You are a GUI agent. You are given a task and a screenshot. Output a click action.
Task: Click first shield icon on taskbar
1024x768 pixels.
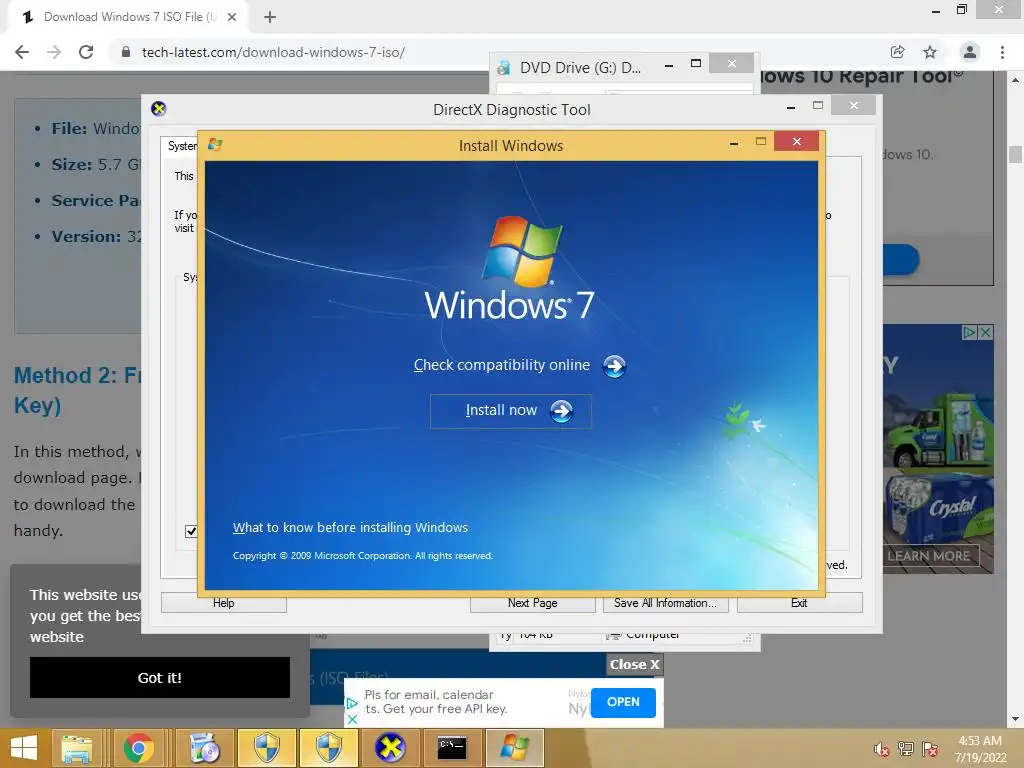click(x=266, y=748)
